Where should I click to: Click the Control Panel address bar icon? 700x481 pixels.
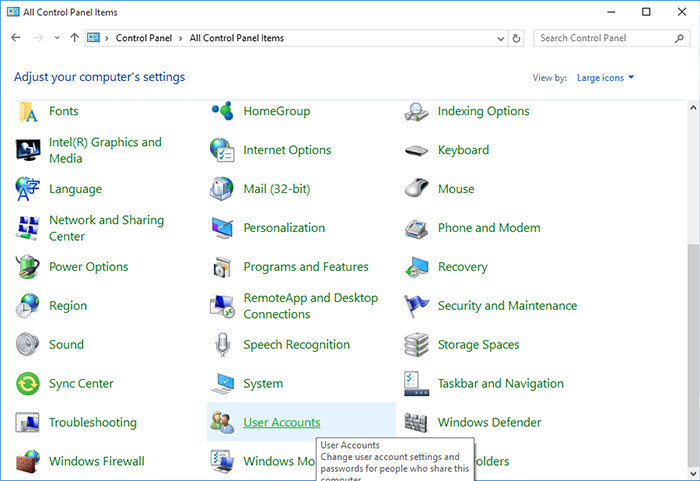click(93, 38)
